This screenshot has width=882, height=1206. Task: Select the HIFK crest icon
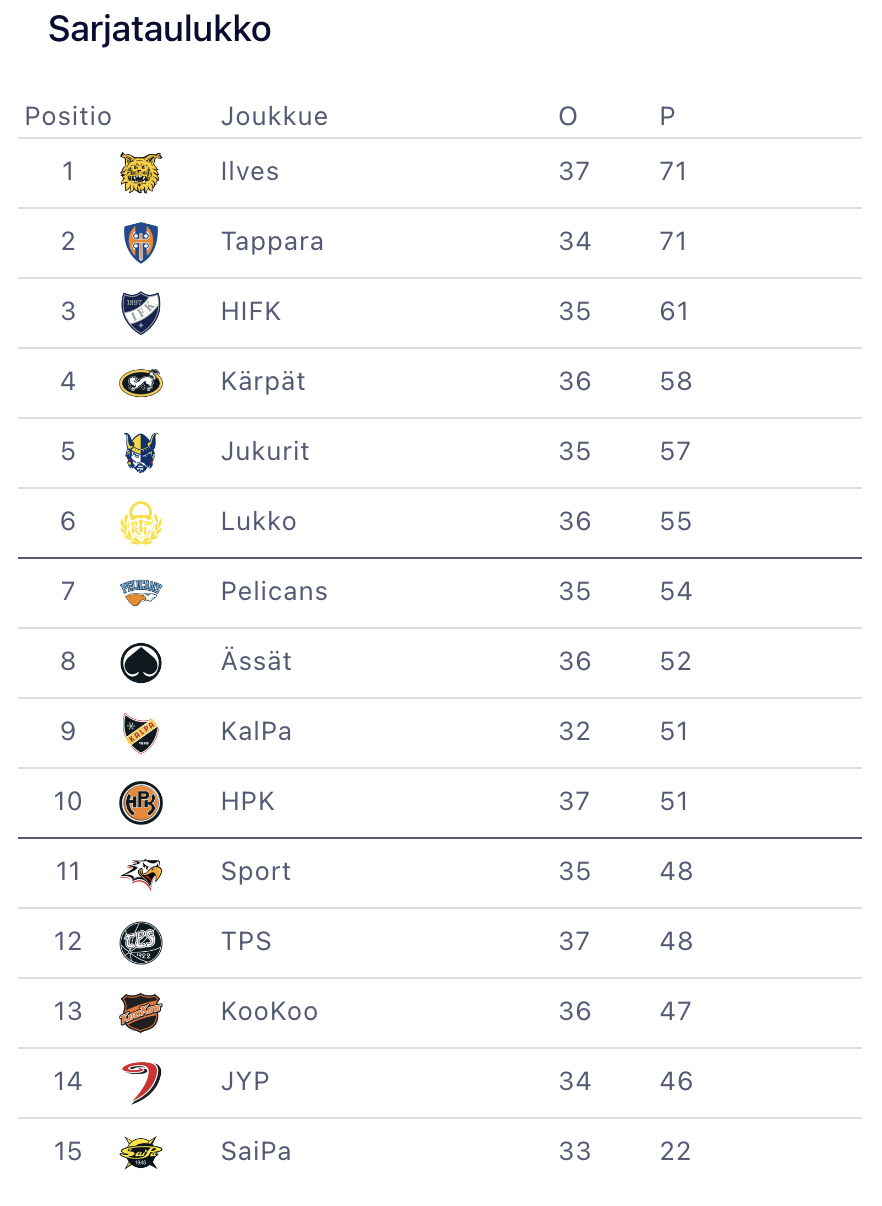tap(140, 312)
